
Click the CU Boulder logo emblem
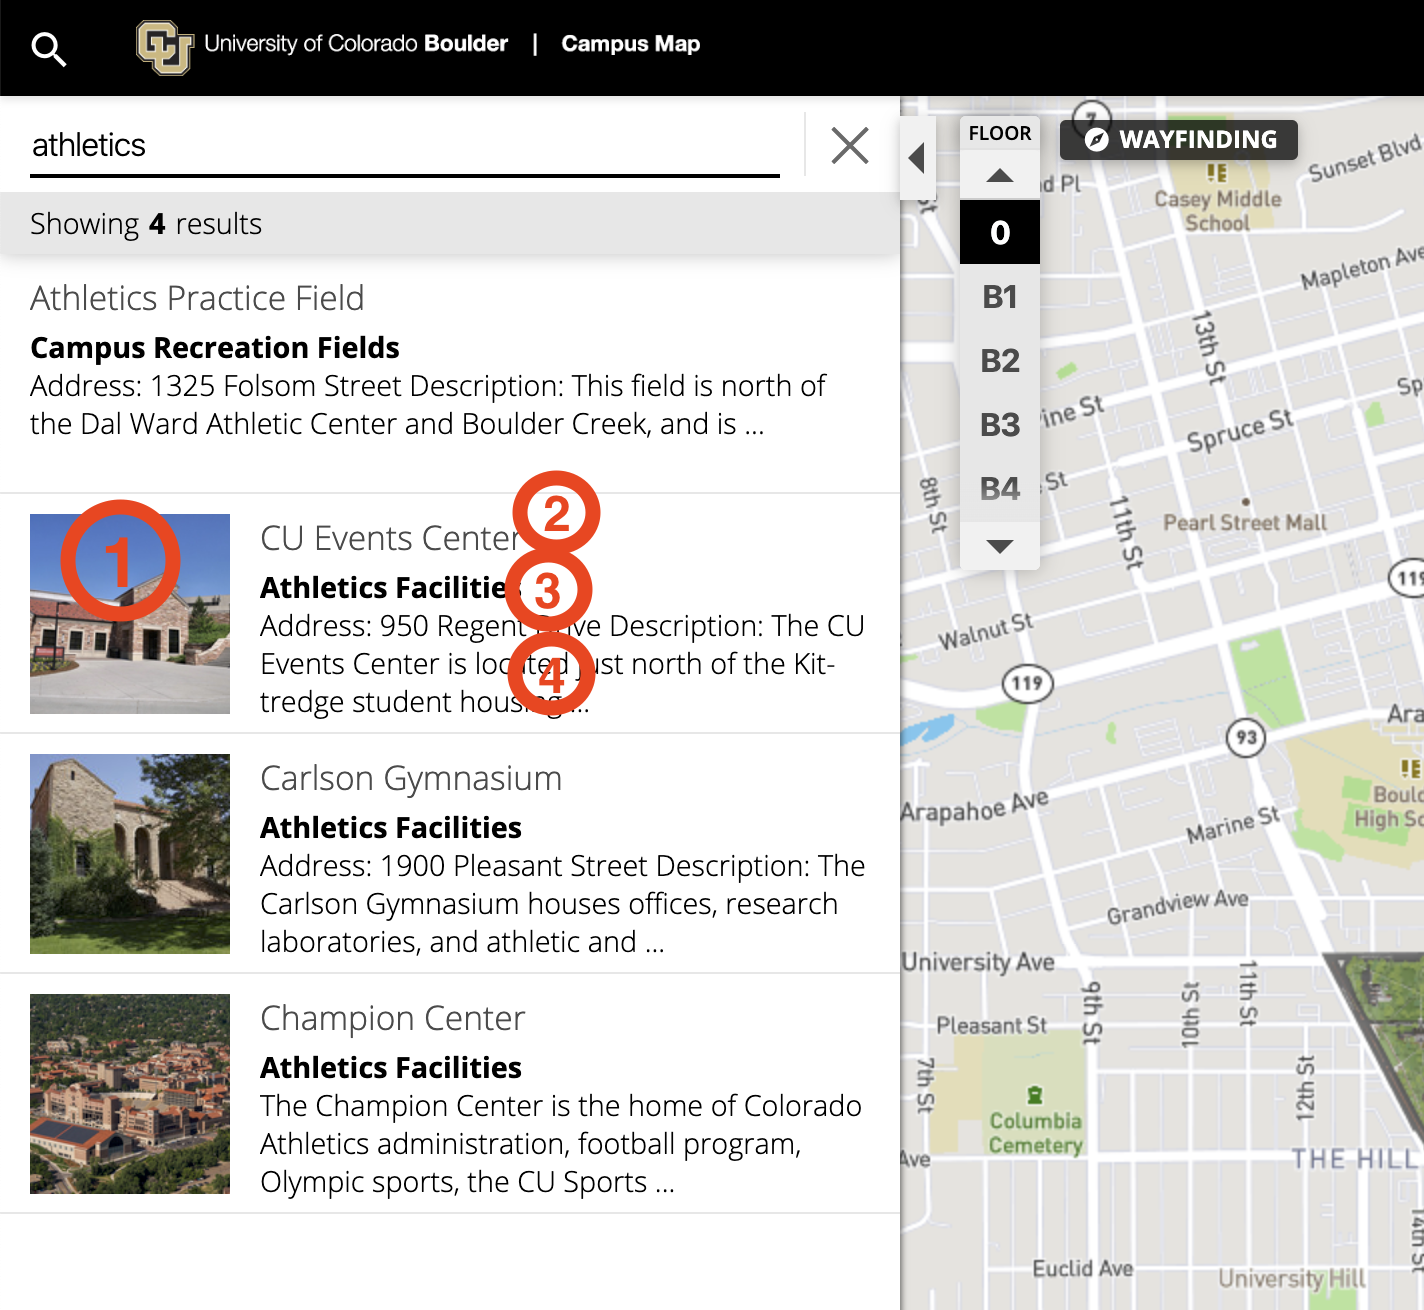click(x=165, y=47)
